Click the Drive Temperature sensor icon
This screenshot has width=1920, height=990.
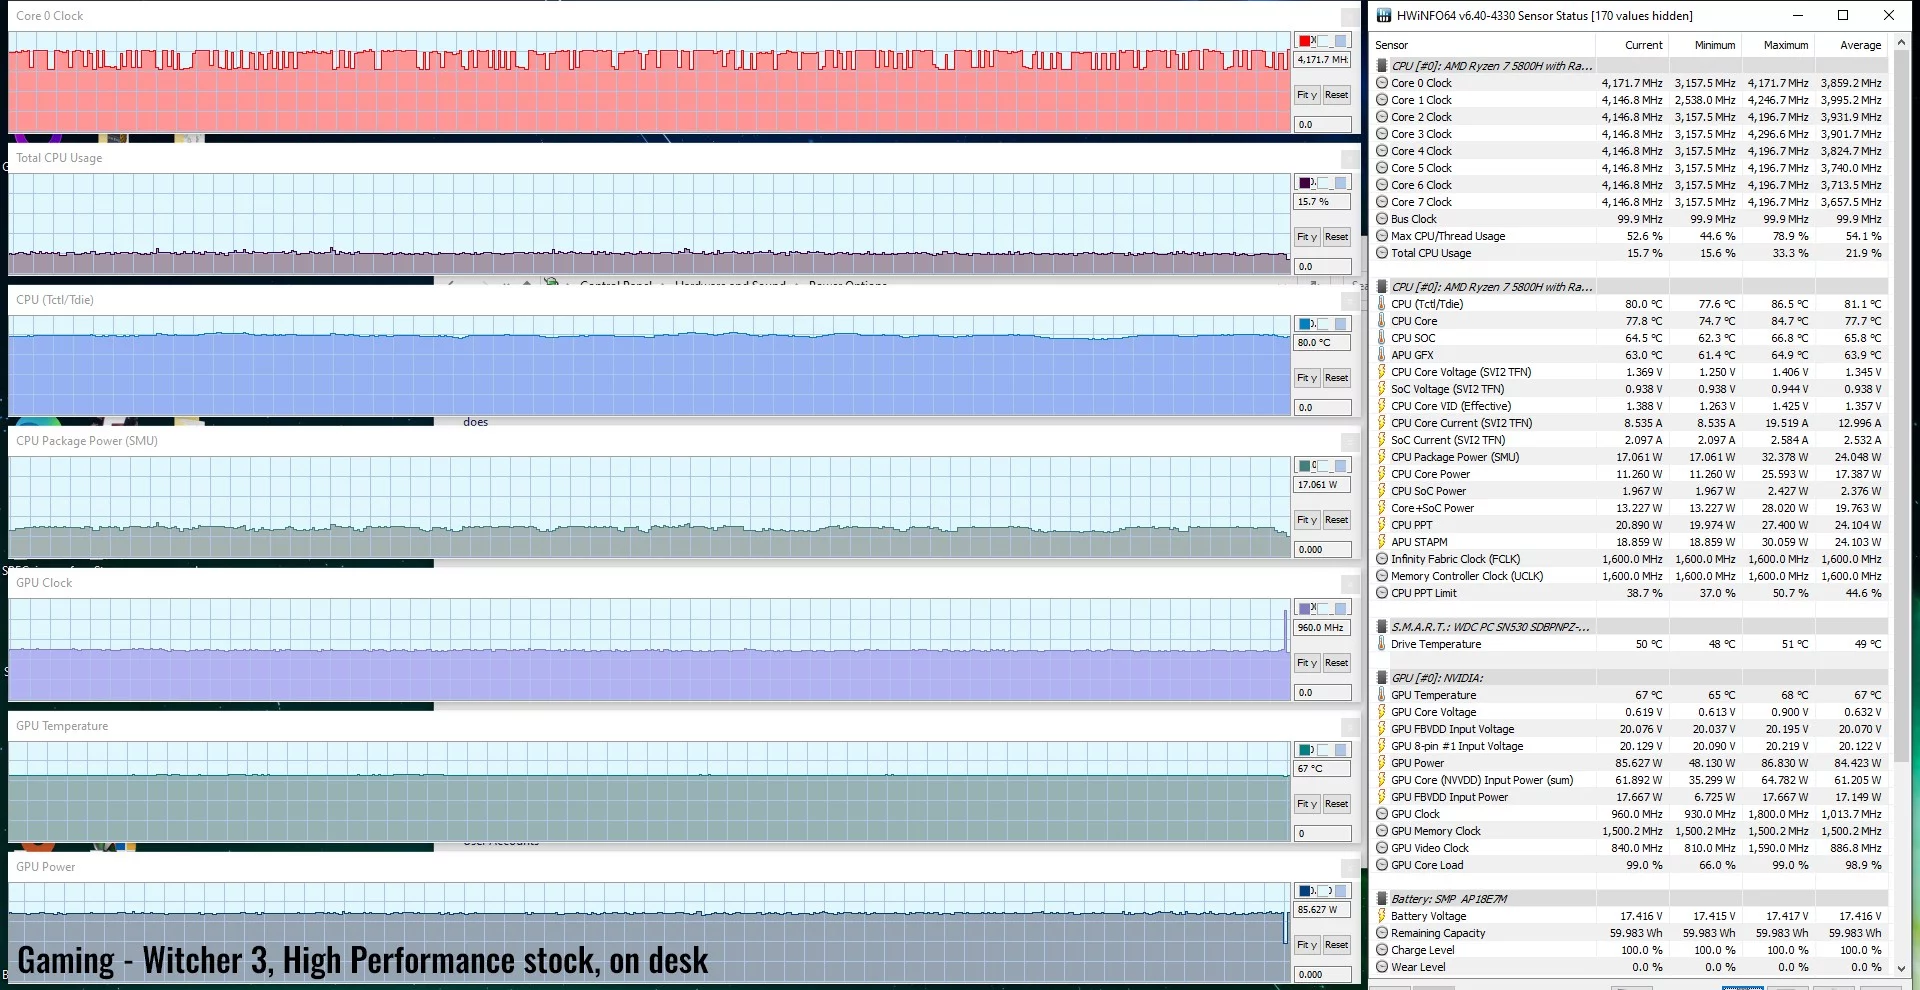coord(1380,643)
